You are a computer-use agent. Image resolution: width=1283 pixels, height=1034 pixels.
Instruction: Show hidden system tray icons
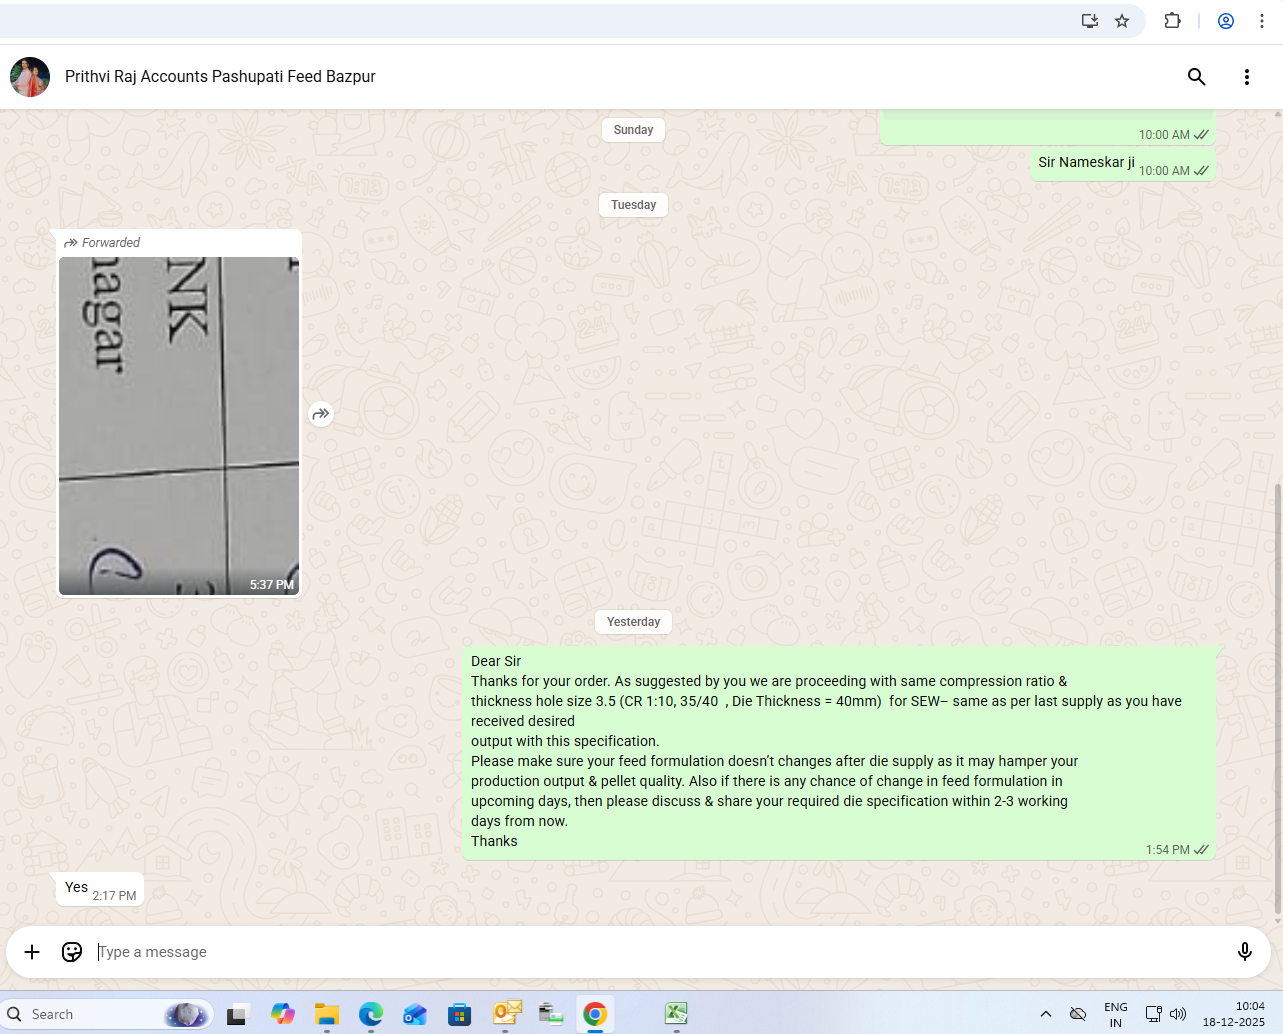[1045, 1014]
